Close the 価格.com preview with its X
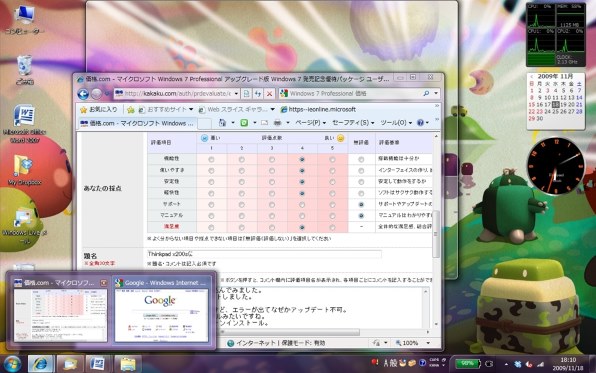This screenshot has width=596, height=373. pos(103,283)
